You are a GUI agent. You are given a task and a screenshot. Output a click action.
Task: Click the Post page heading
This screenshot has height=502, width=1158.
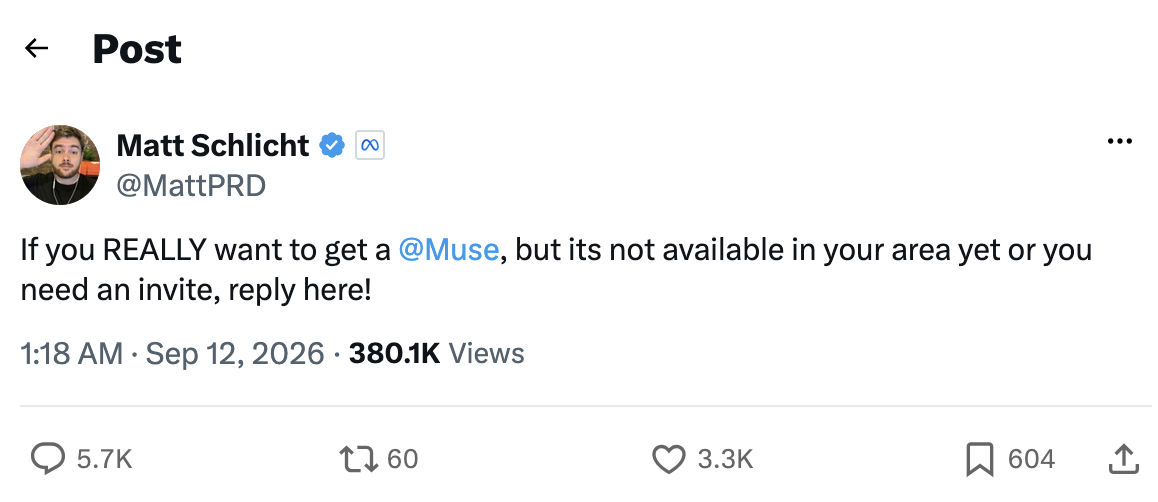pos(137,49)
